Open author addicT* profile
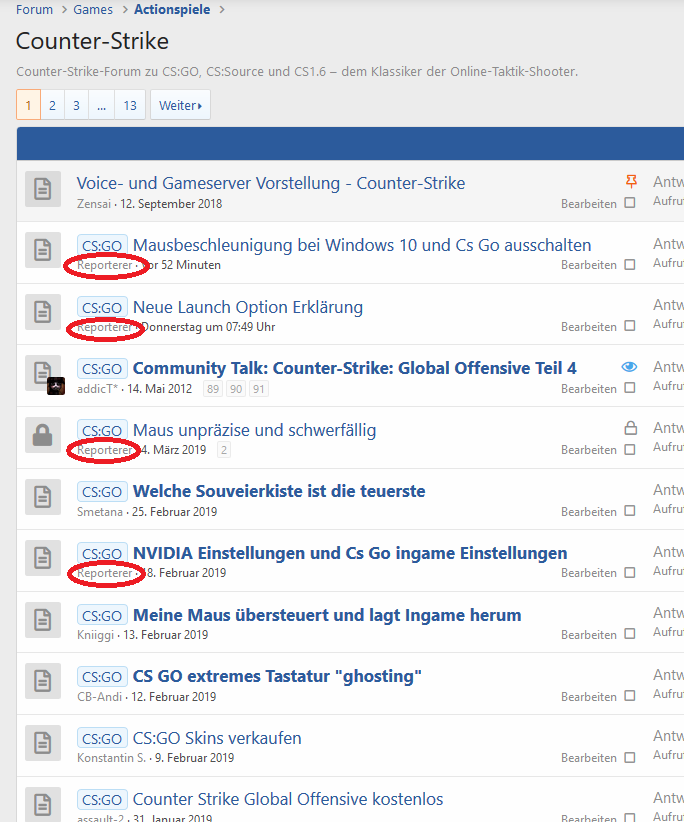Viewport: 690px width, 828px height. (98, 389)
